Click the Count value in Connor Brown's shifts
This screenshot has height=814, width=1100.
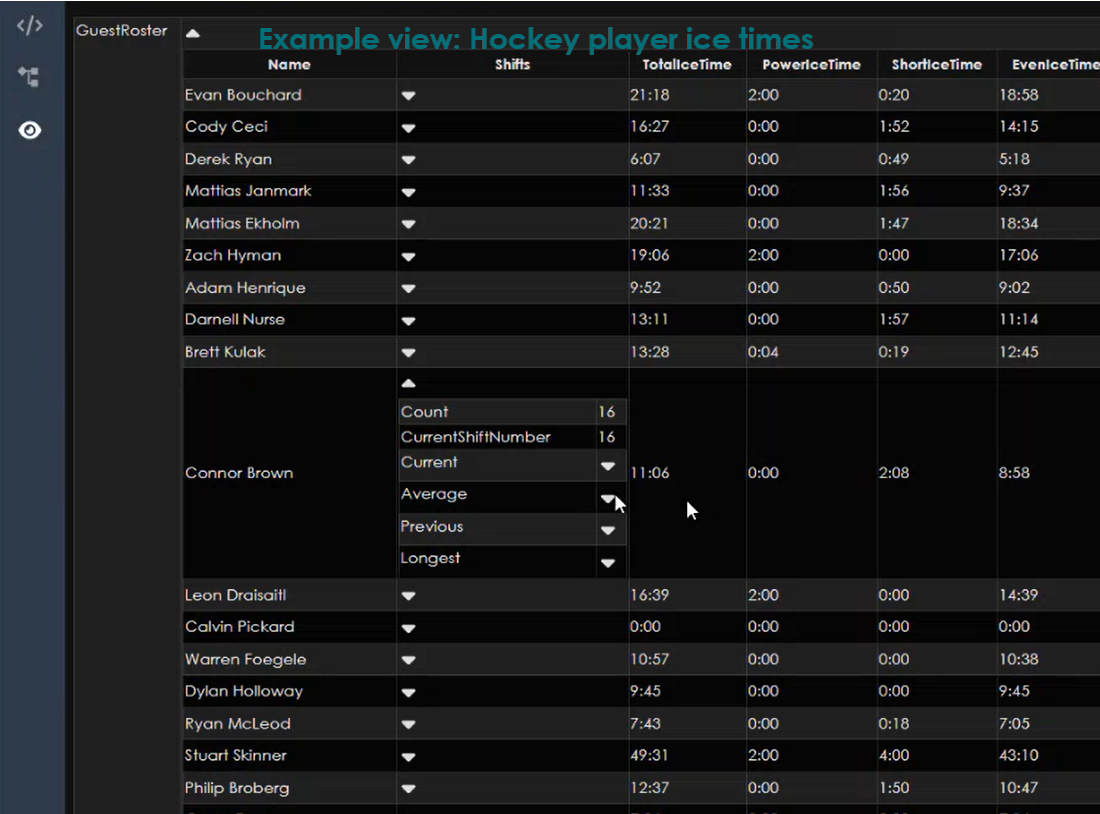606,412
